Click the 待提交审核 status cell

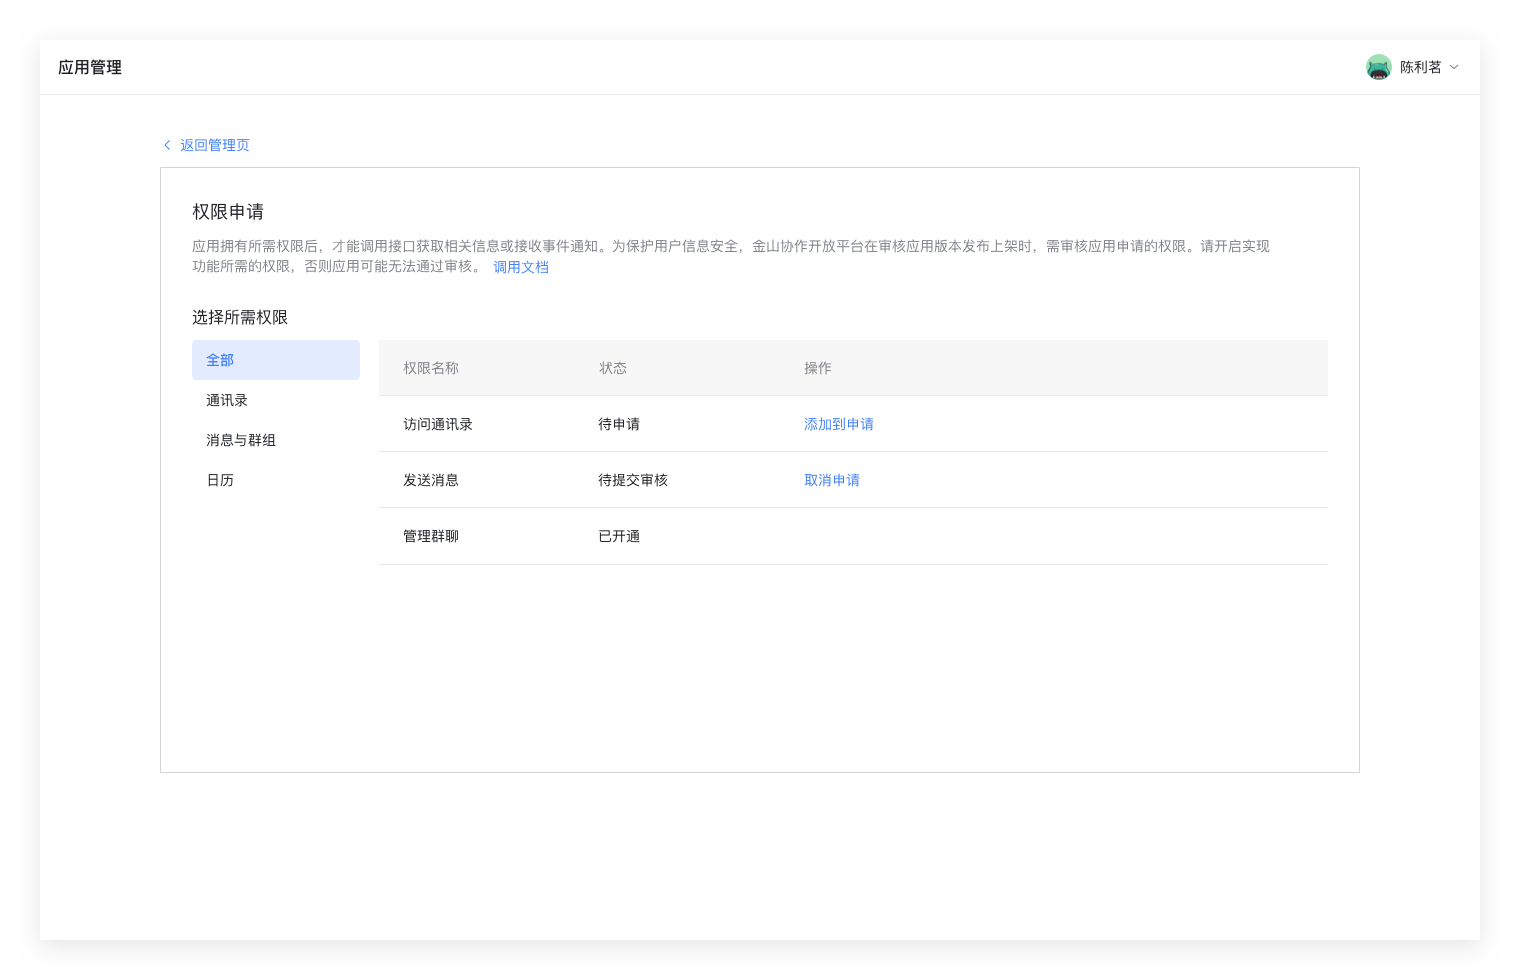tap(633, 480)
